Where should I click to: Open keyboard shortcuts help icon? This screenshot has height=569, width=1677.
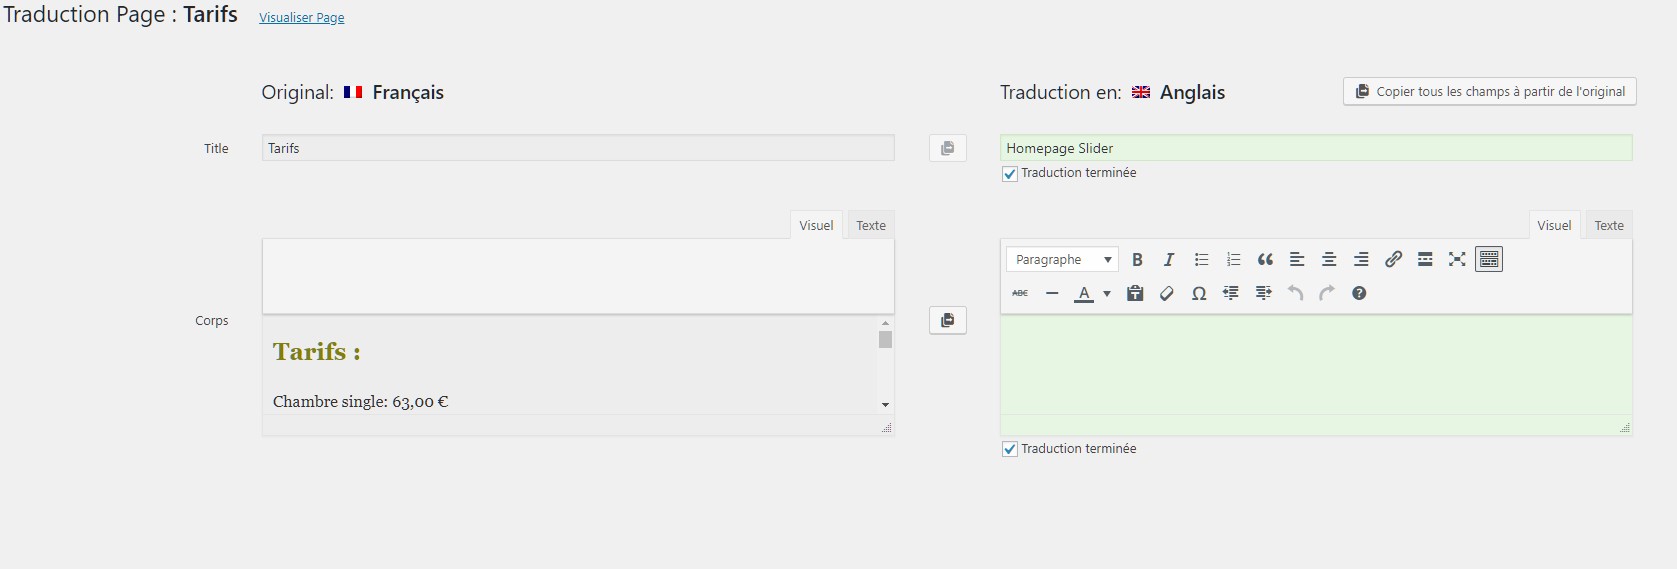point(1359,294)
